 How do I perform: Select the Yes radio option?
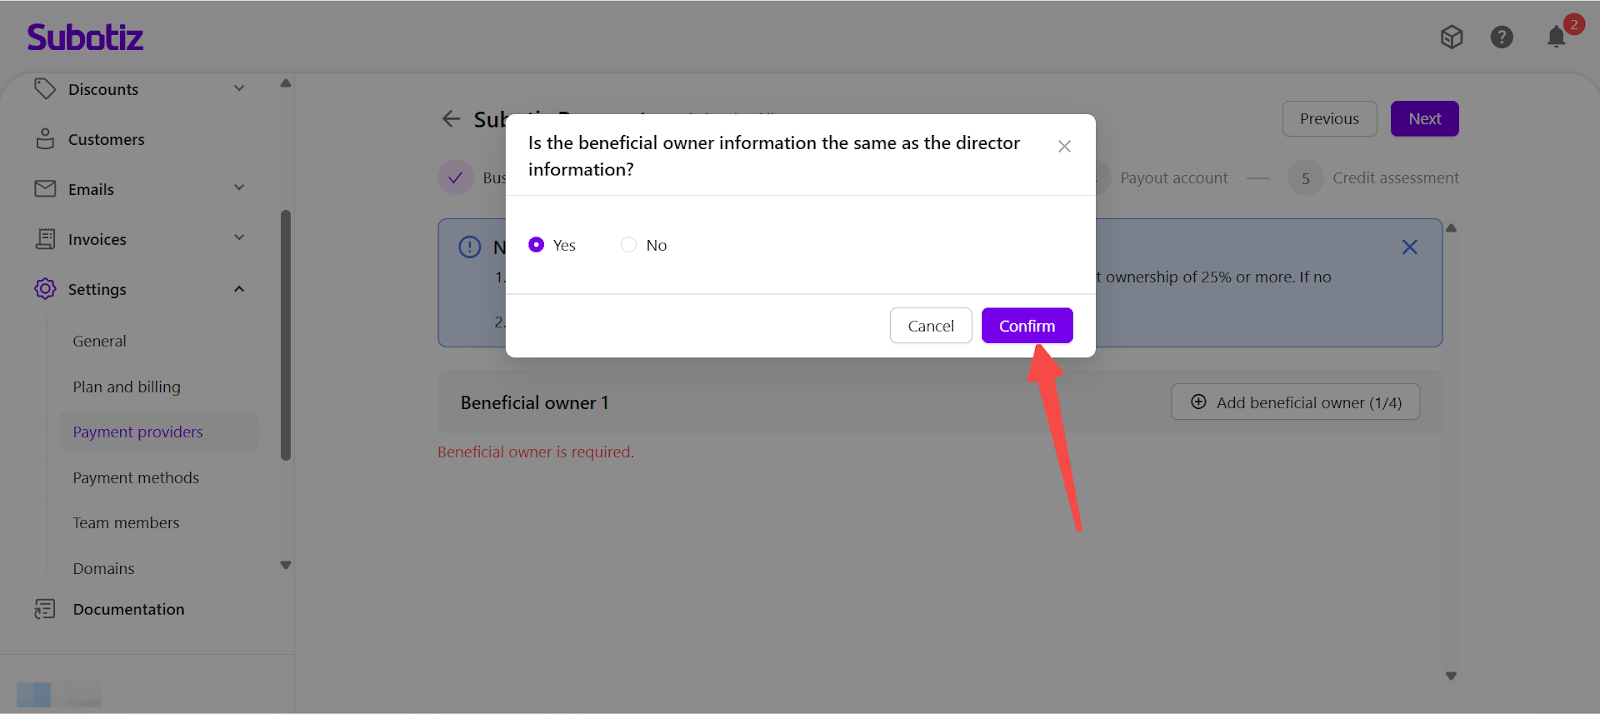[x=537, y=245]
